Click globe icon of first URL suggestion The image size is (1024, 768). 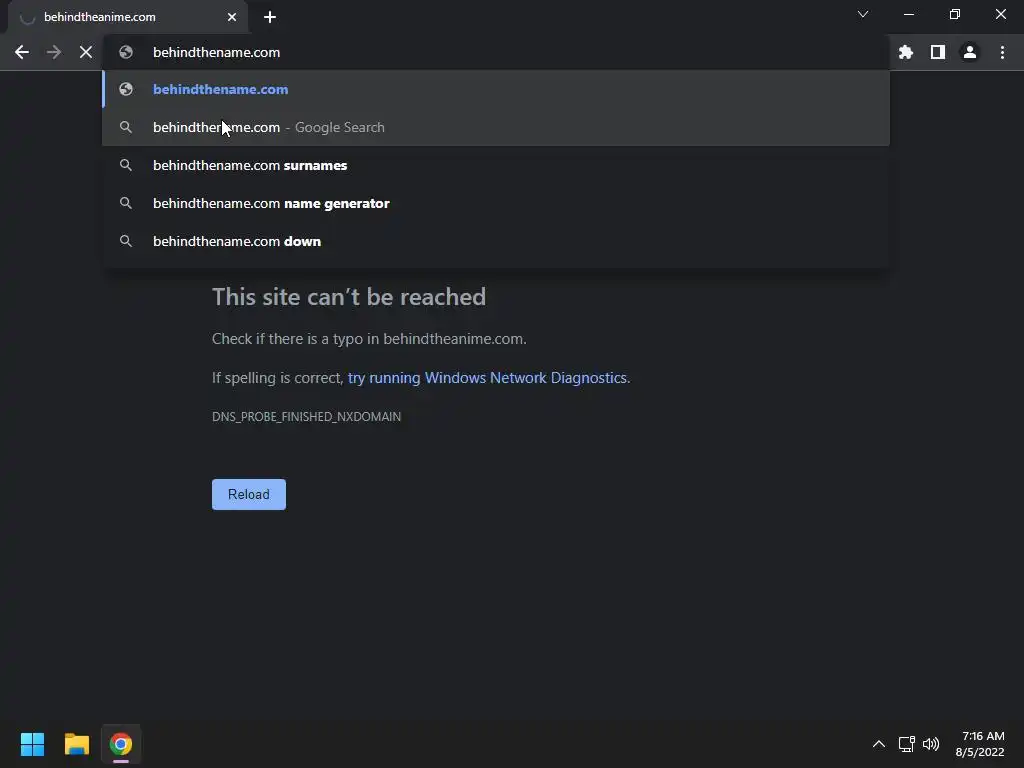coord(126,89)
